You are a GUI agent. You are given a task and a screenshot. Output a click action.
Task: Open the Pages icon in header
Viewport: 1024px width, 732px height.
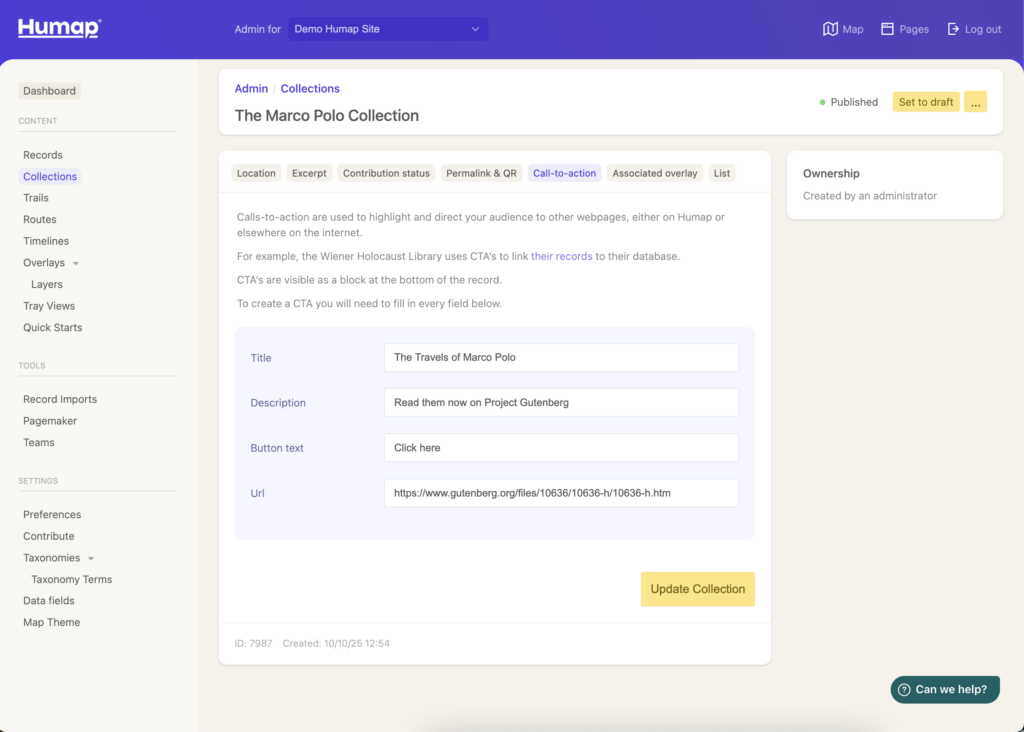pyautogui.click(x=887, y=29)
